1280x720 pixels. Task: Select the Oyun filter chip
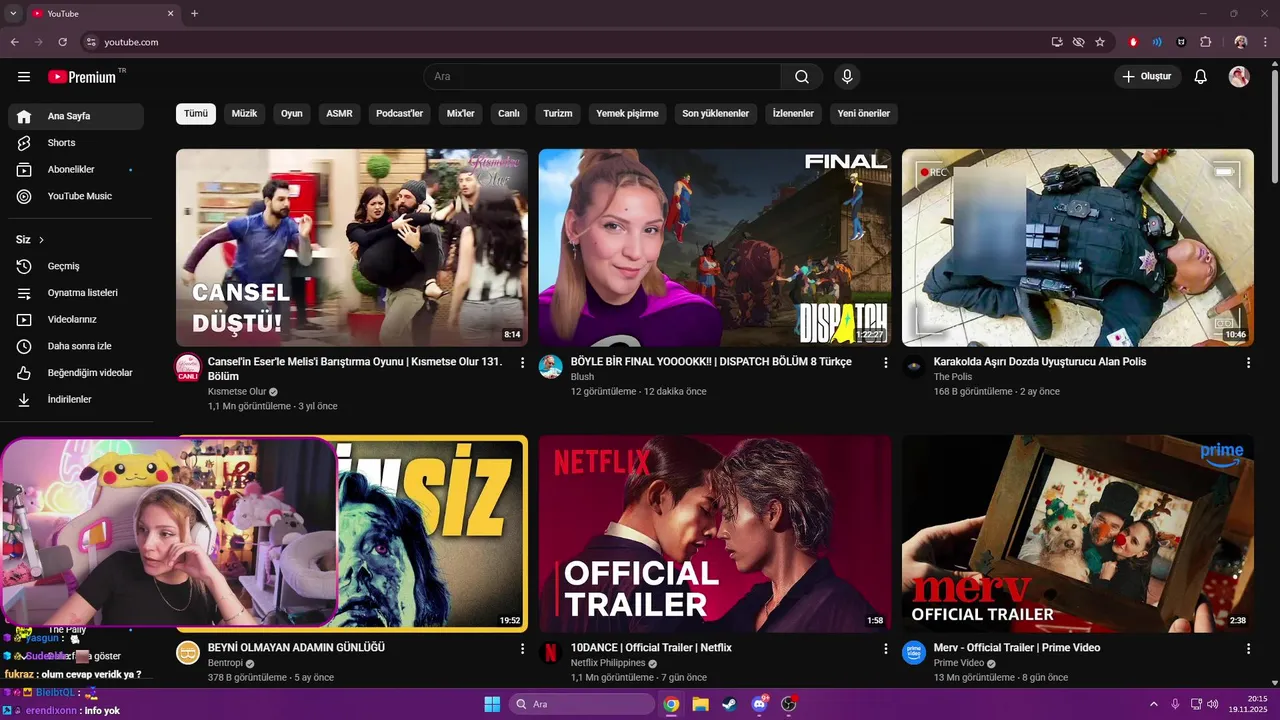[x=291, y=114]
